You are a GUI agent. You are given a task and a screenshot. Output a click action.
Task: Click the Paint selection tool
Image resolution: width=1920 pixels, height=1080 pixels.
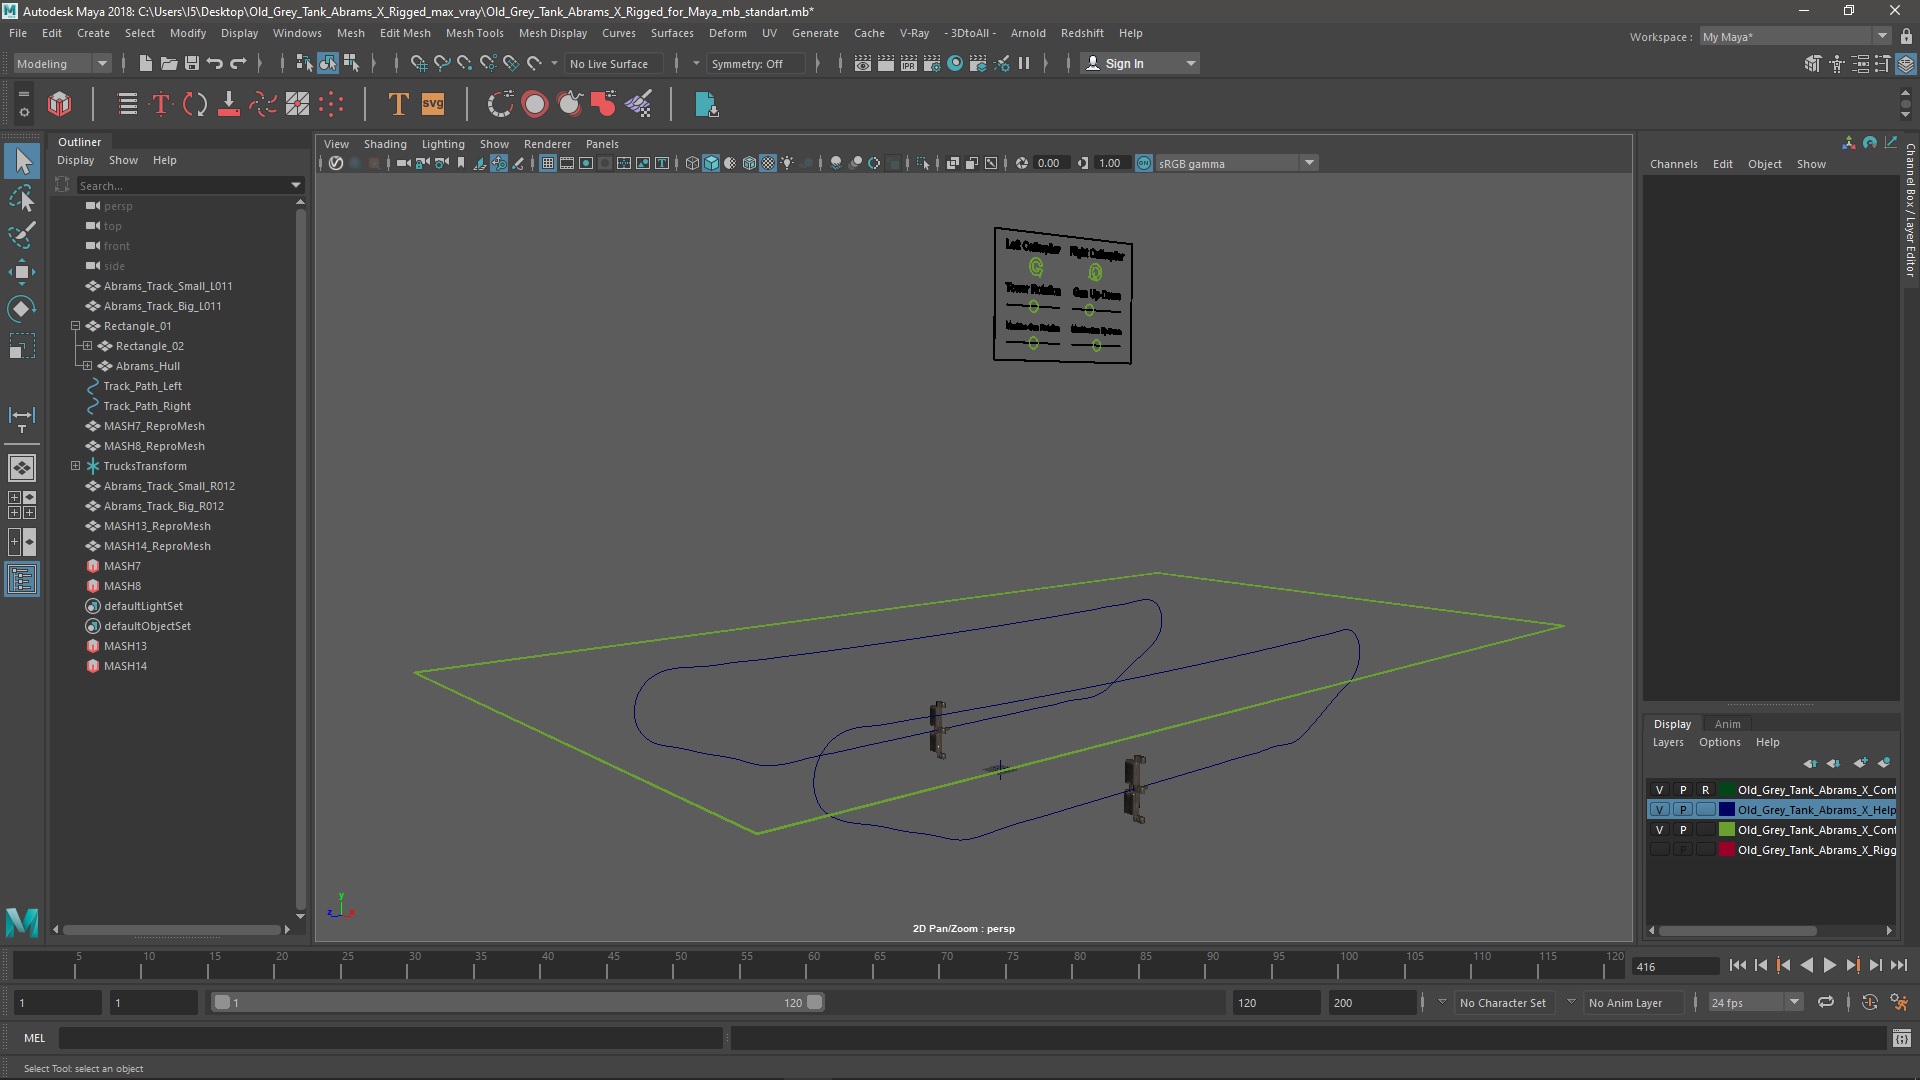tap(21, 236)
